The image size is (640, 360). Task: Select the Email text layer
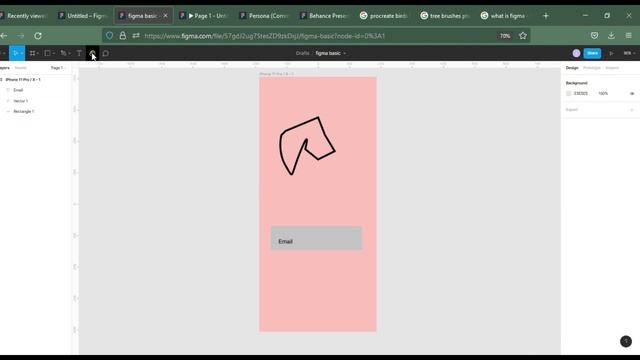tap(18, 90)
